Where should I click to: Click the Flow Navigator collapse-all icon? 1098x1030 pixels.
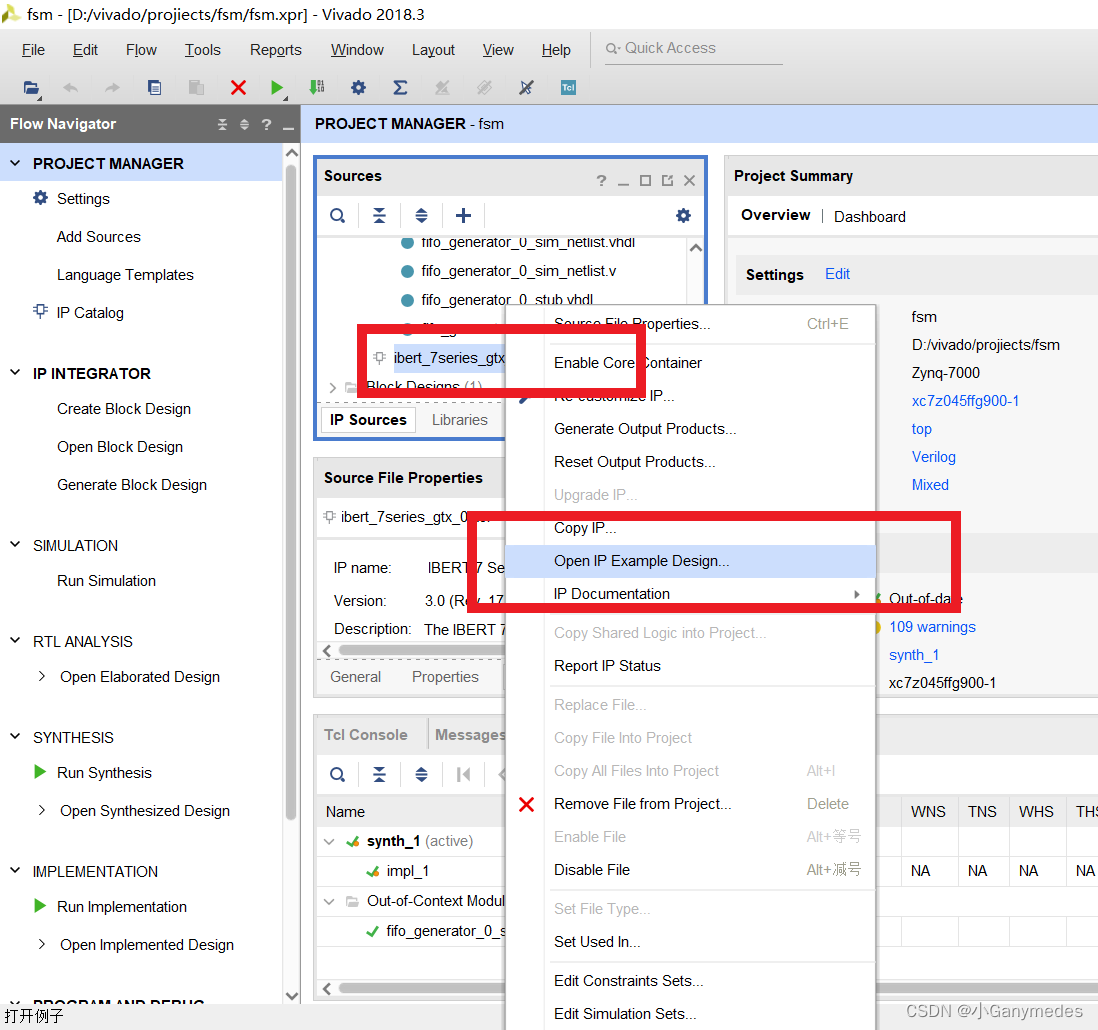pos(222,125)
